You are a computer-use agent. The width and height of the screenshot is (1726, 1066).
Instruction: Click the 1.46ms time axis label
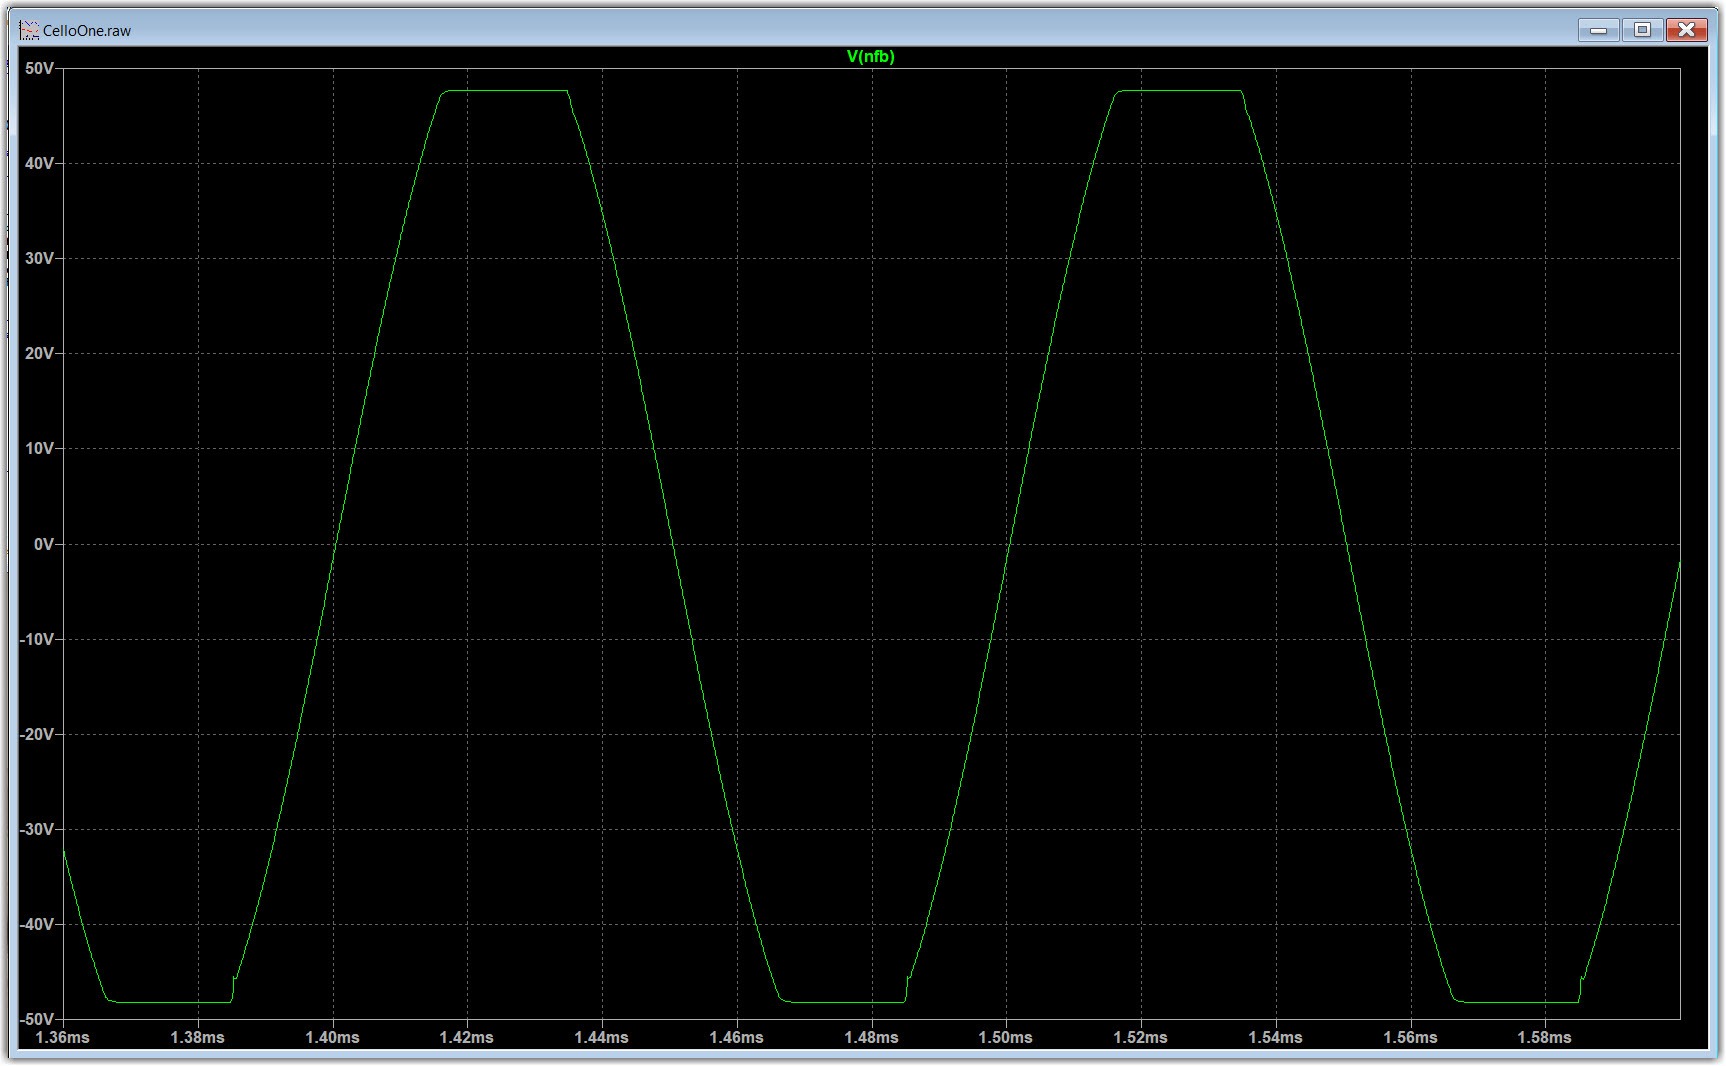pos(737,1038)
